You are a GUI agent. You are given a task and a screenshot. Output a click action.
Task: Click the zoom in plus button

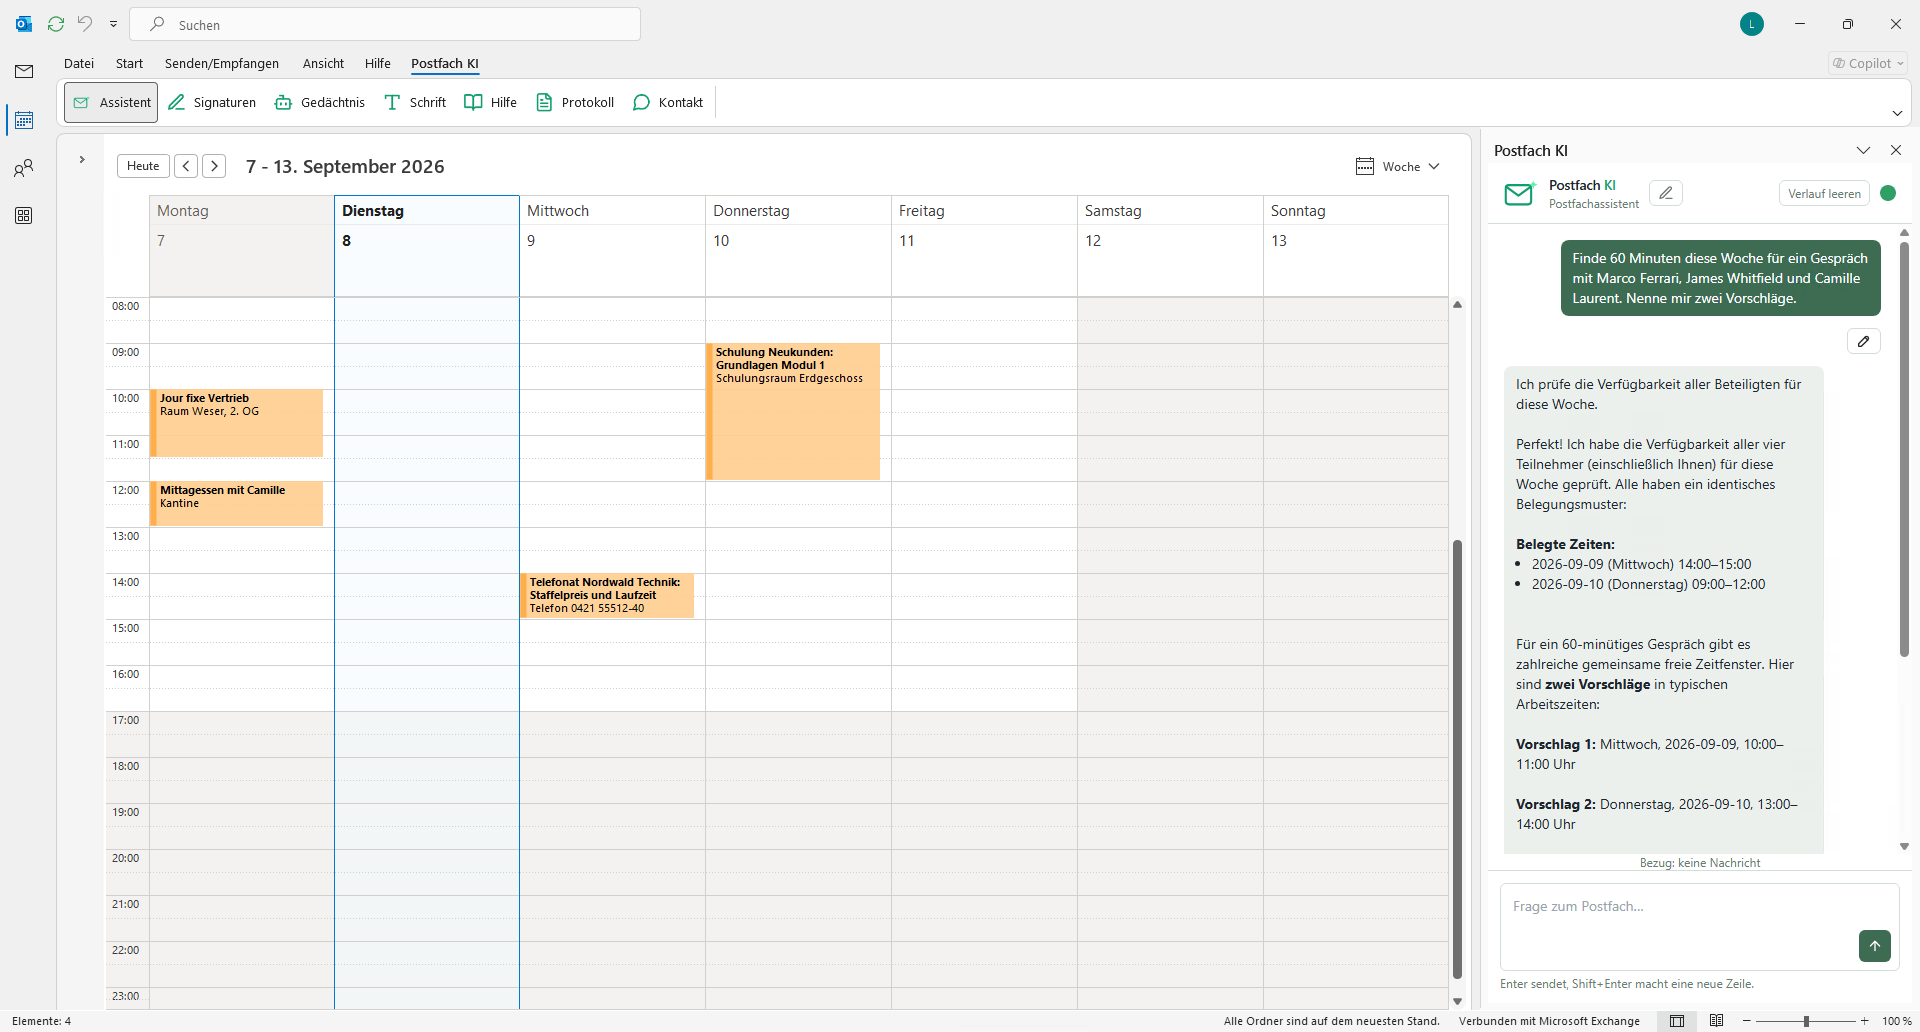click(1864, 1021)
